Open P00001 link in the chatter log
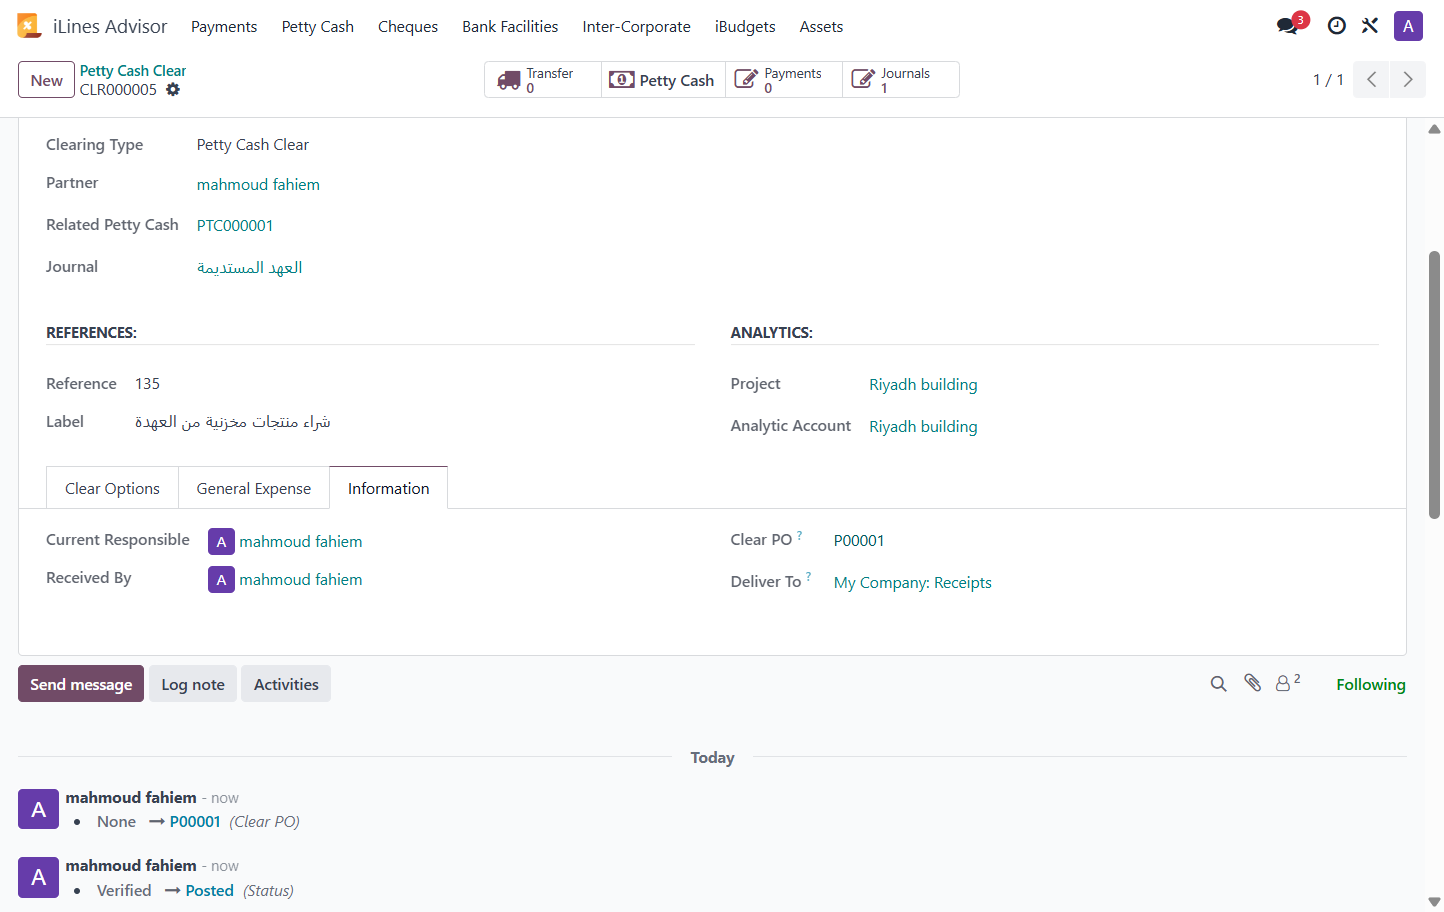This screenshot has height=912, width=1444. tap(195, 822)
